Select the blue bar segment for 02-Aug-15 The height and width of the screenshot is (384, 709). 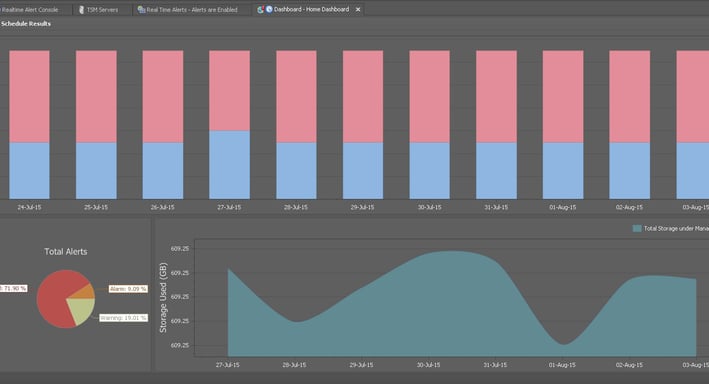click(x=629, y=171)
